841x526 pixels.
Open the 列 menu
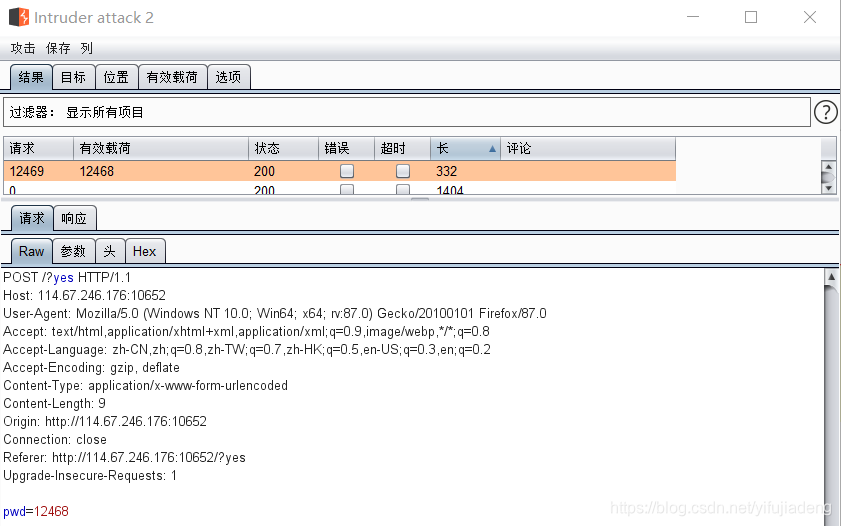[86, 48]
